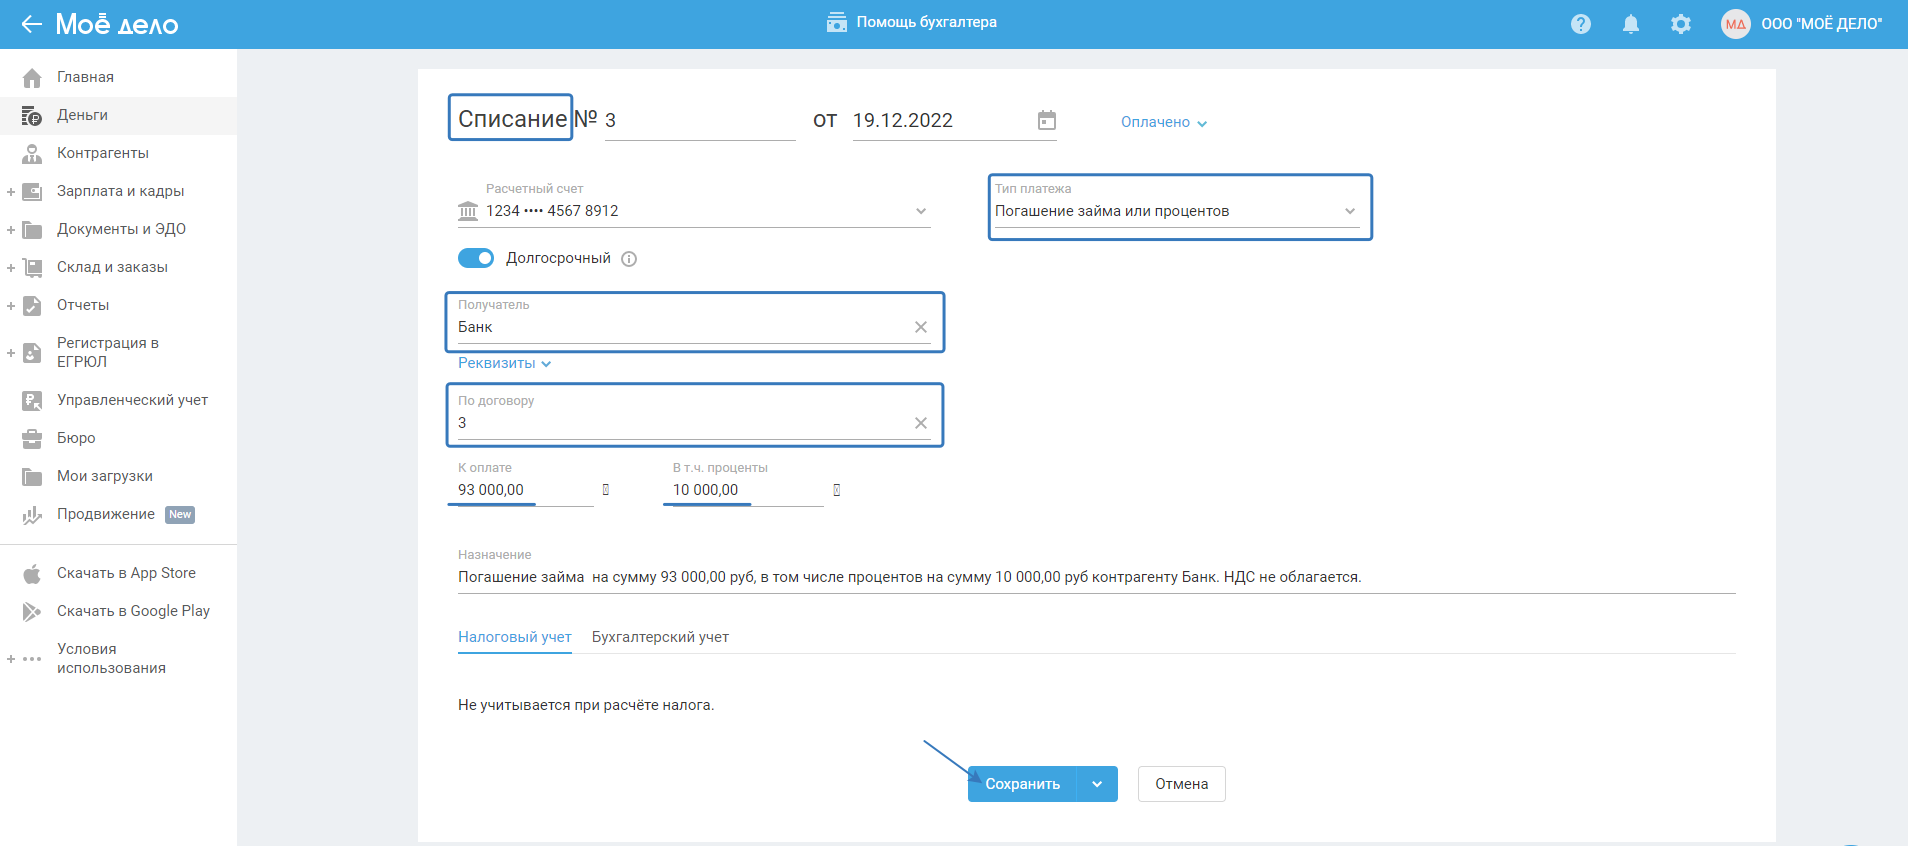Click the Зарплата и кадры icon
This screenshot has height=846, width=1908.
point(32,192)
